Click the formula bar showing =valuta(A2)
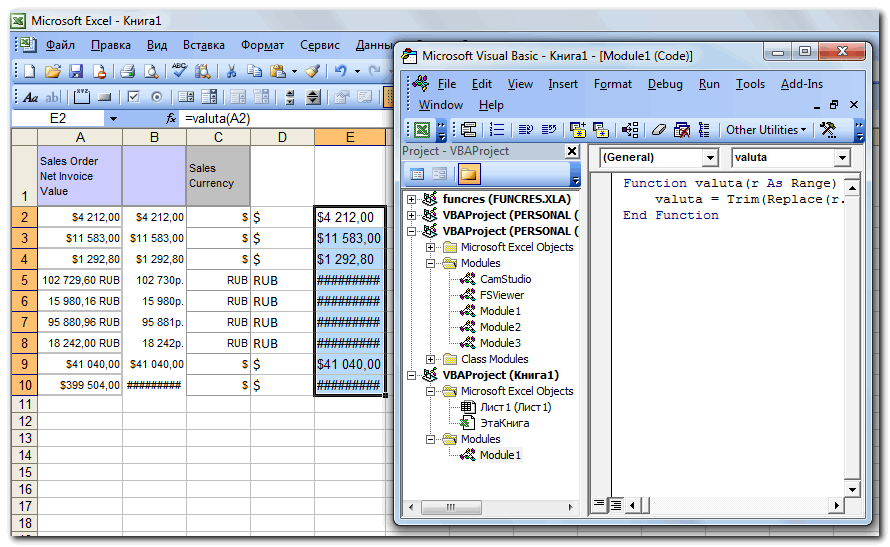 pyautogui.click(x=283, y=119)
